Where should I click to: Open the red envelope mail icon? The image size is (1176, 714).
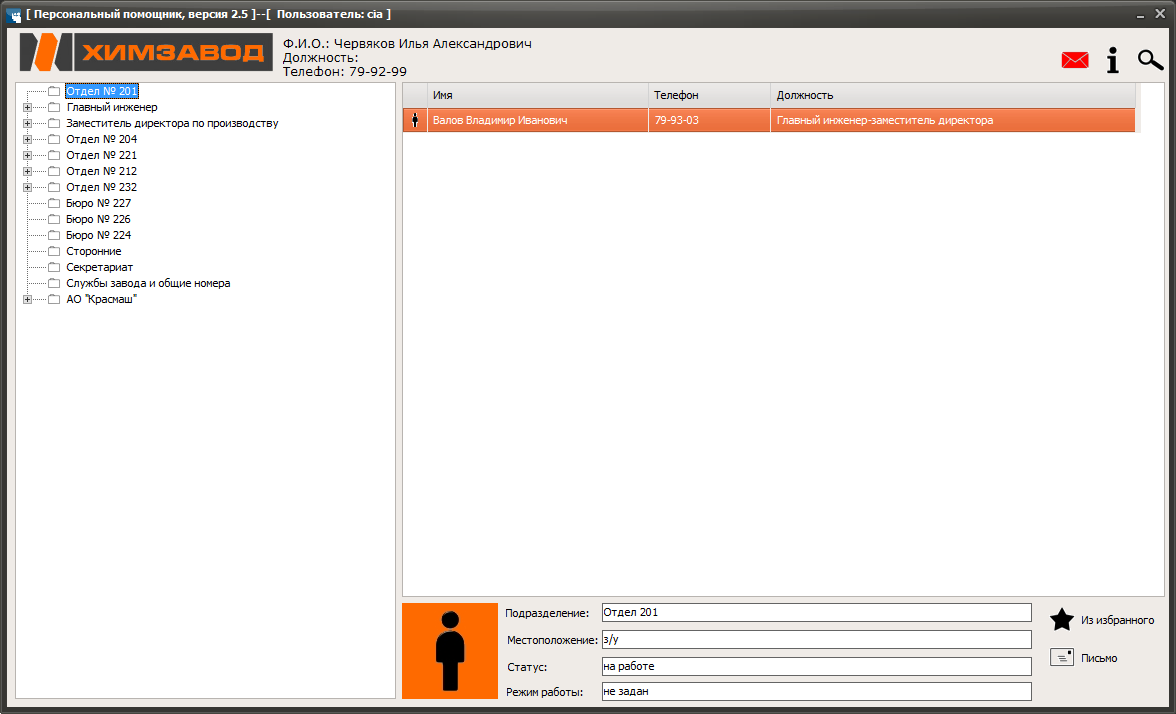pos(1075,61)
